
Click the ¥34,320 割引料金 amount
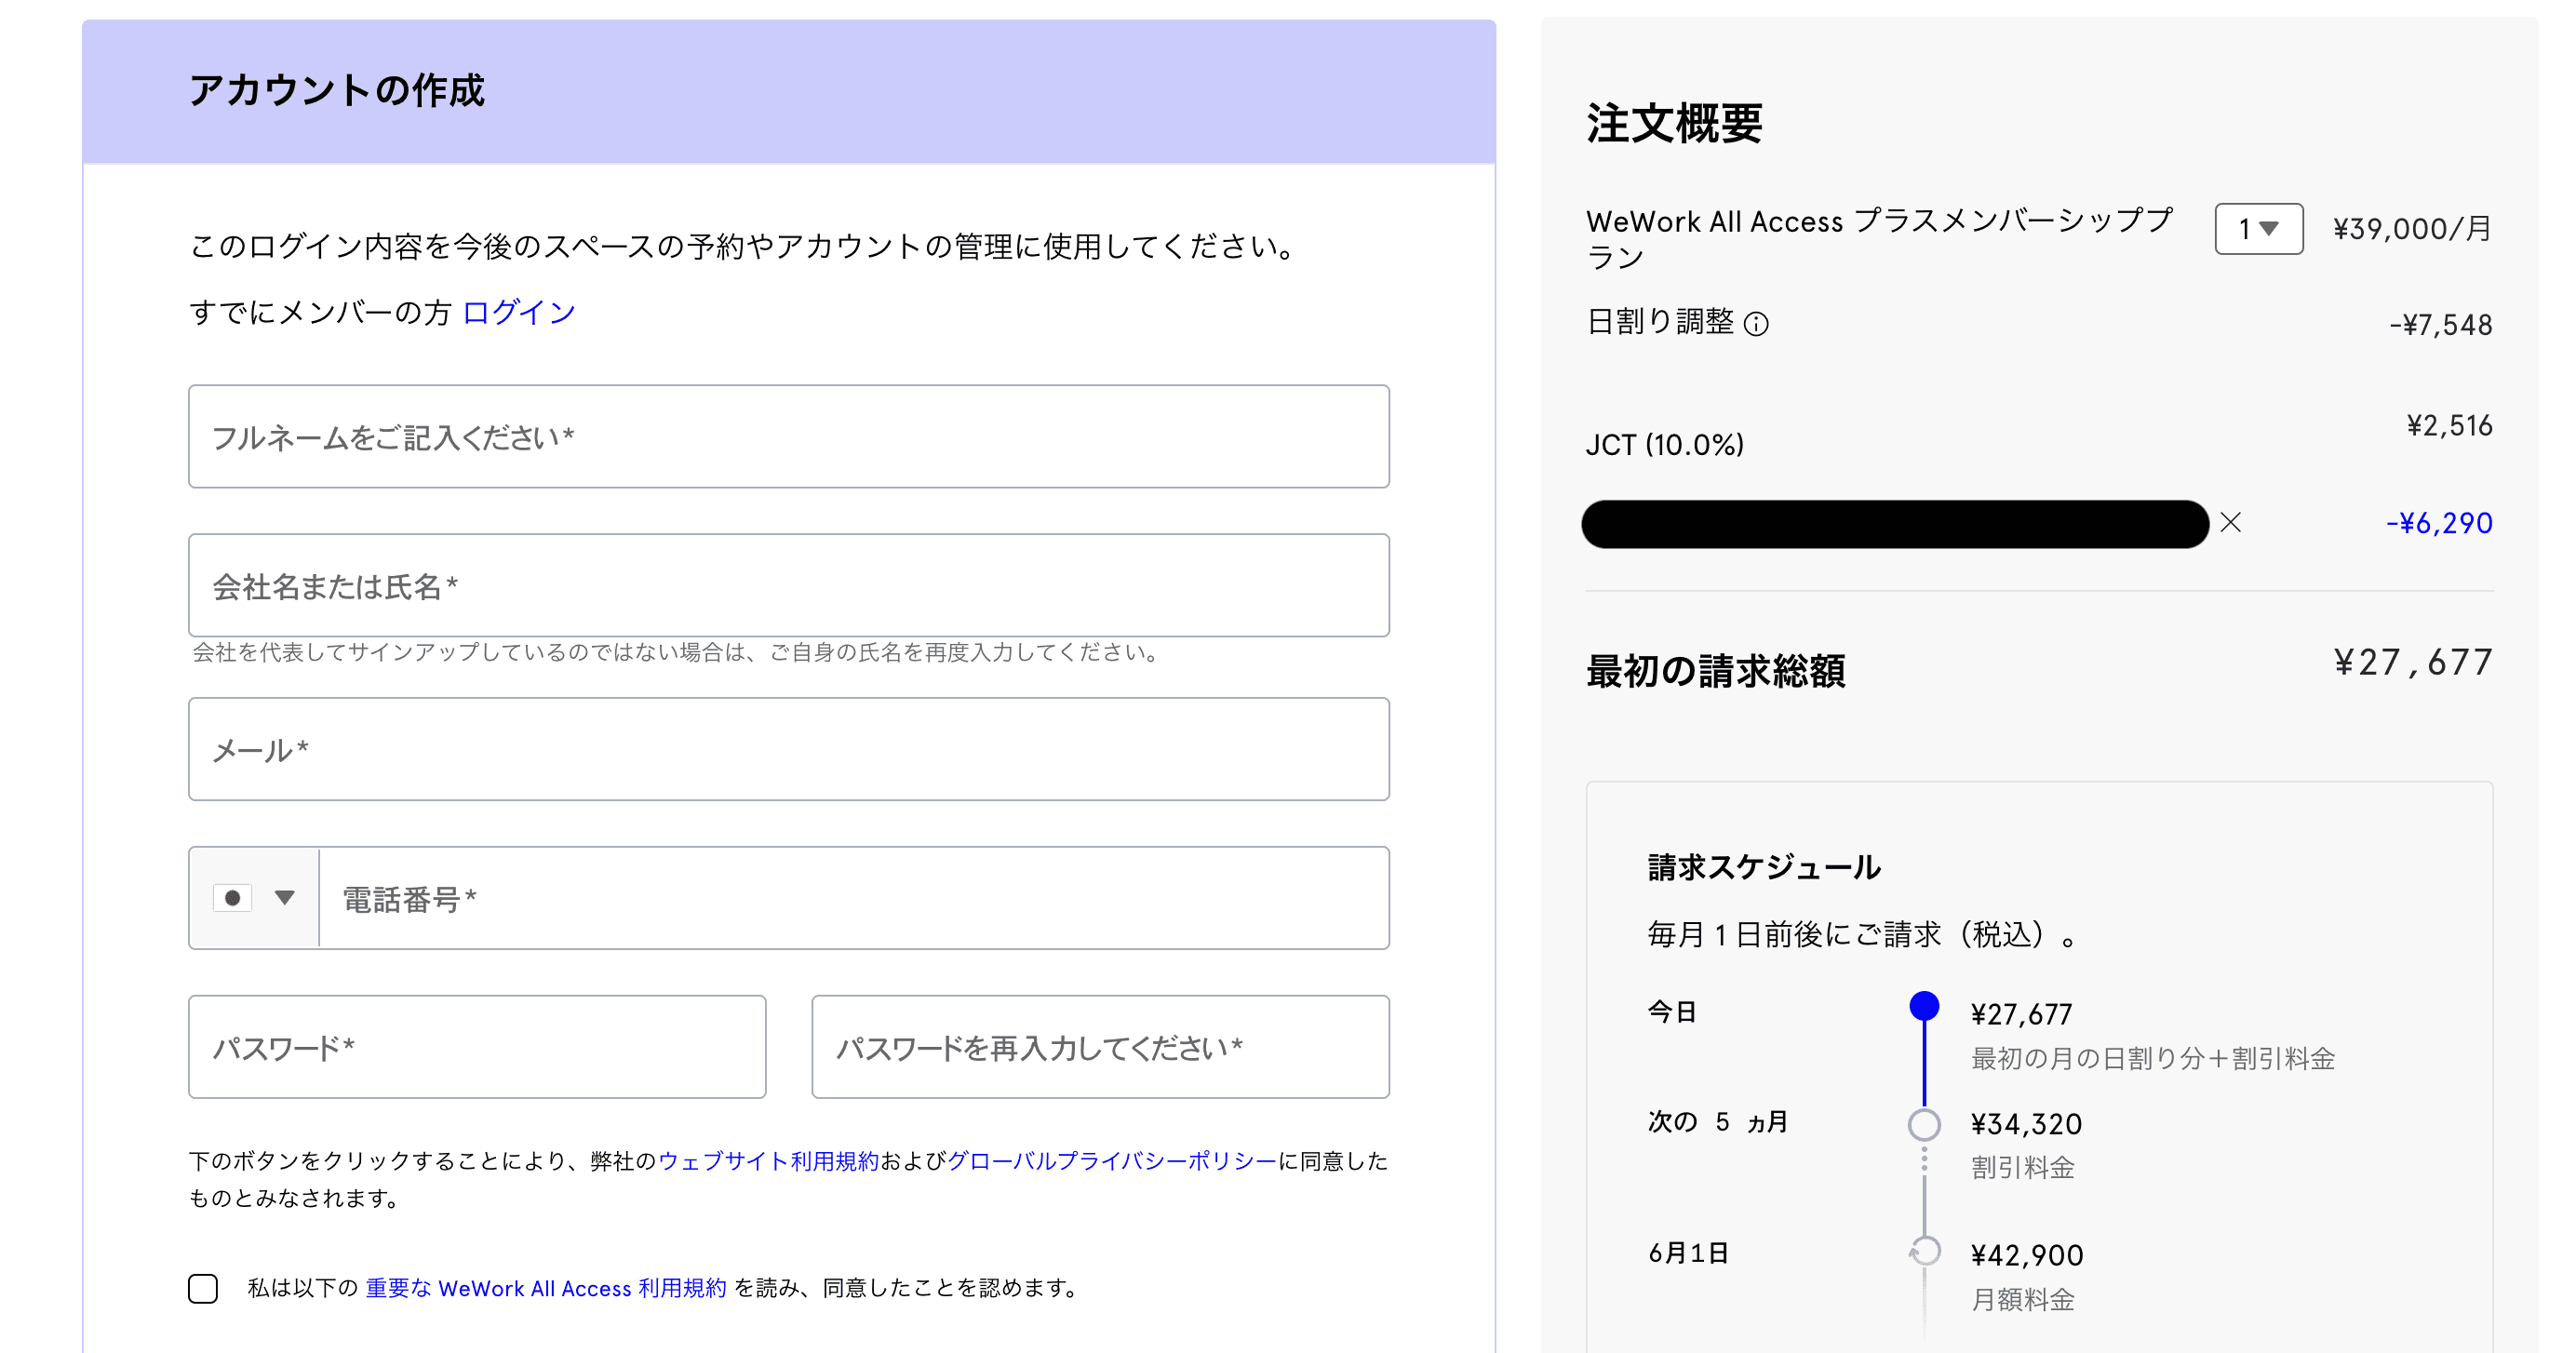[x=2026, y=1125]
